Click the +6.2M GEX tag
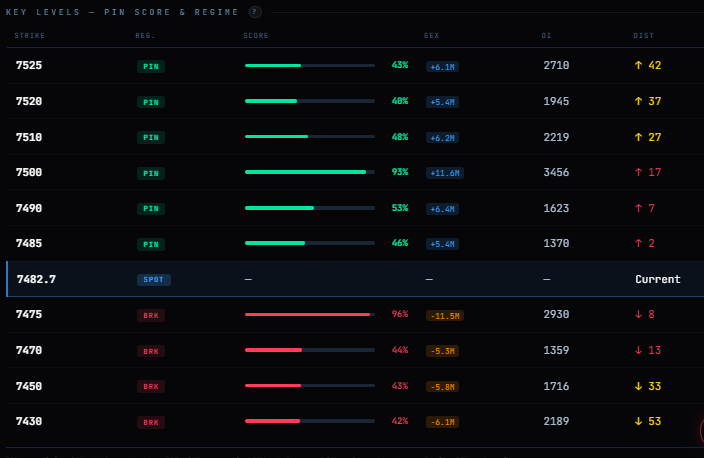The image size is (704, 458). (x=442, y=138)
